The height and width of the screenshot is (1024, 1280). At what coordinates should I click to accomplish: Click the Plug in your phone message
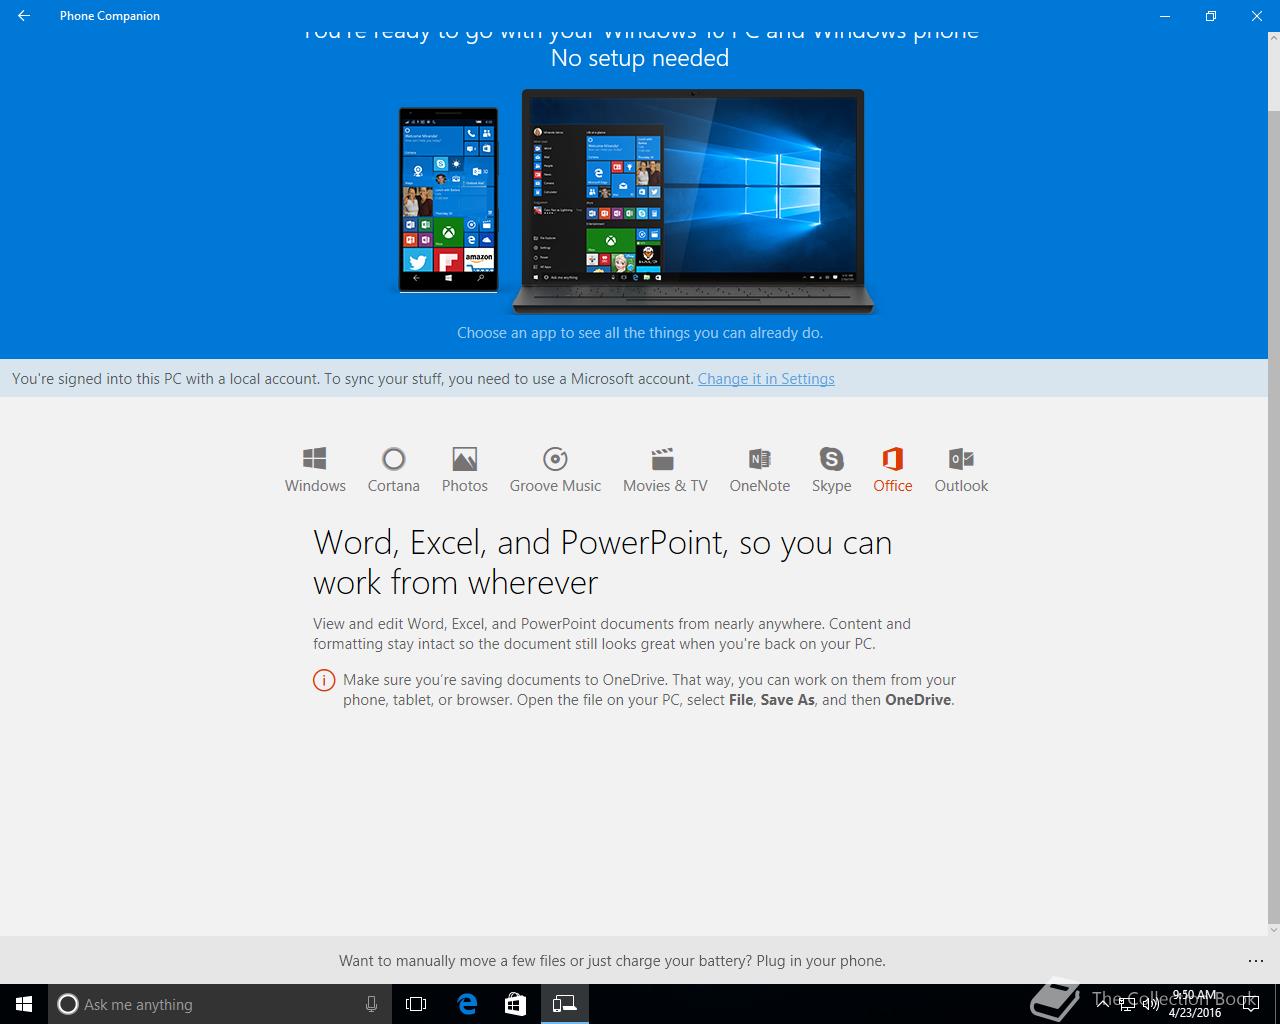pyautogui.click(x=612, y=961)
